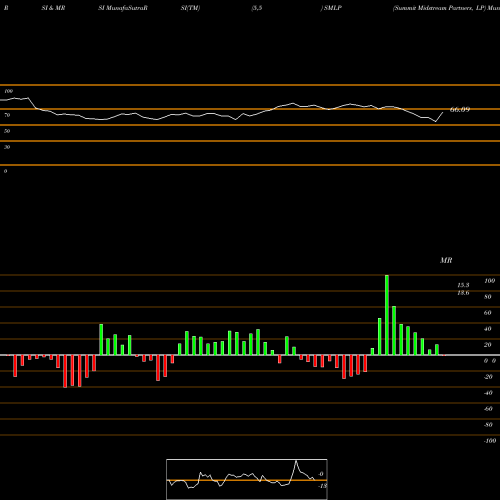Click the "SI(TM)" header label
The image size is (500, 500).
click(x=190, y=8)
